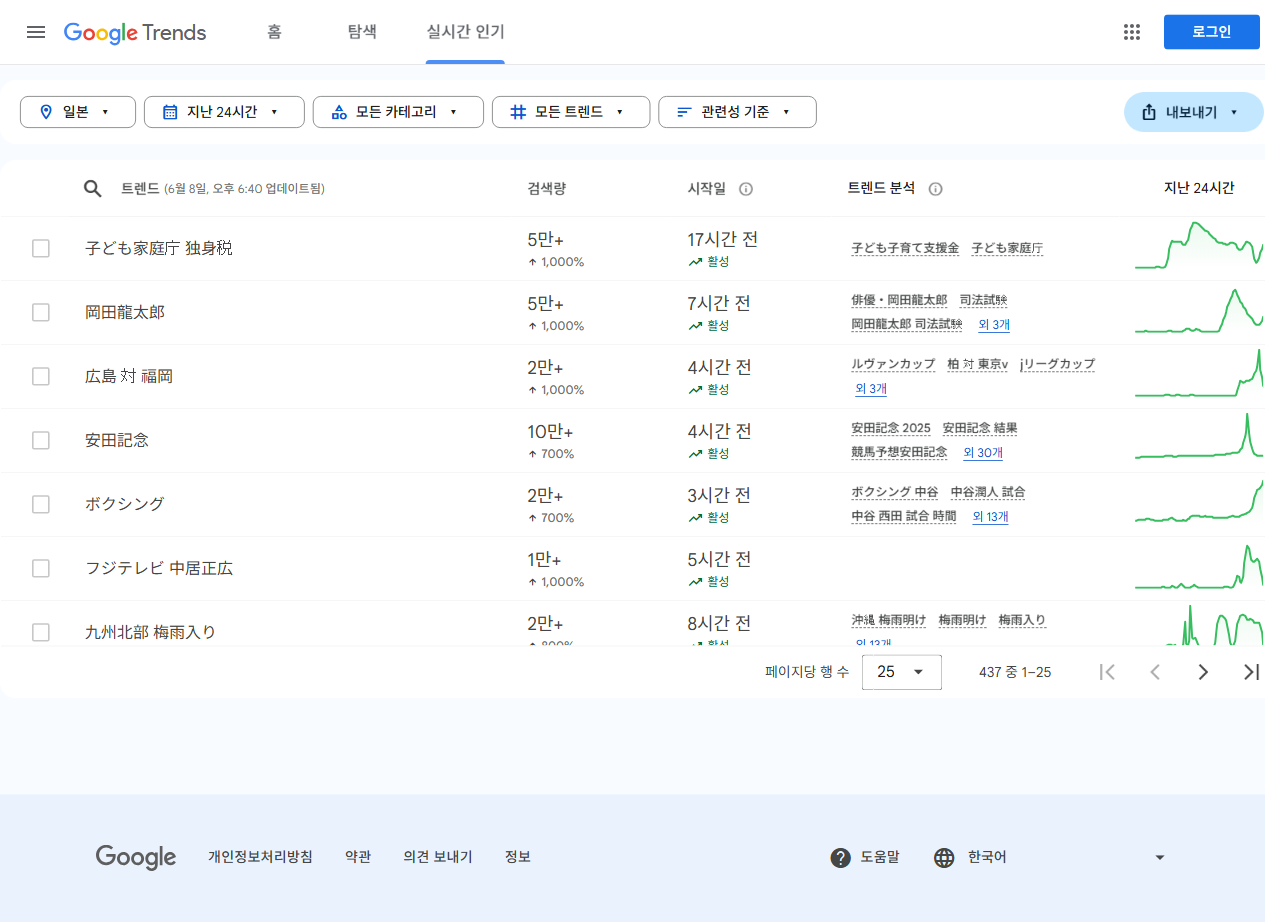
Task: Open trend 広島 対 福岡
Action: [129, 376]
